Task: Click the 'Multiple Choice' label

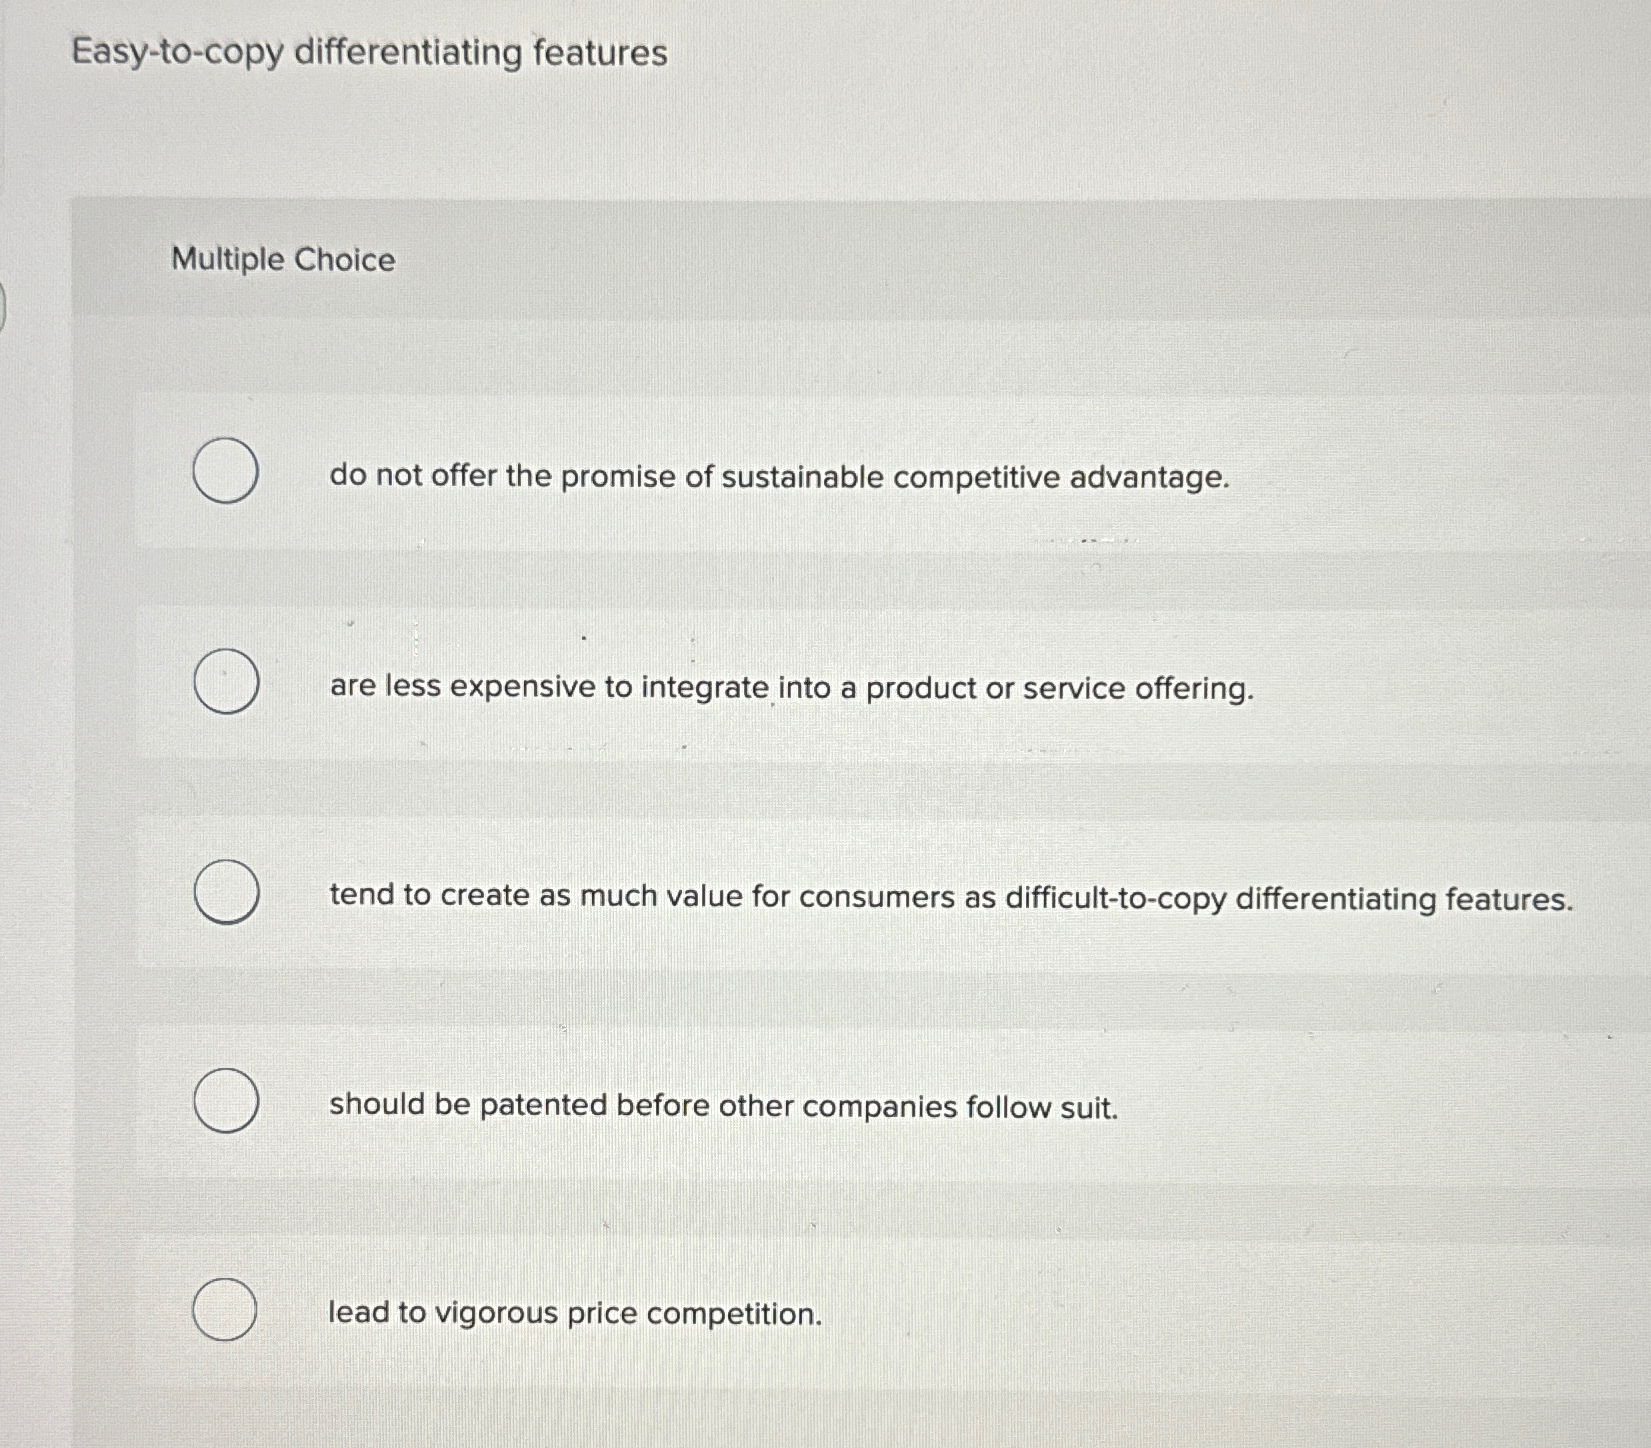Action: point(283,261)
